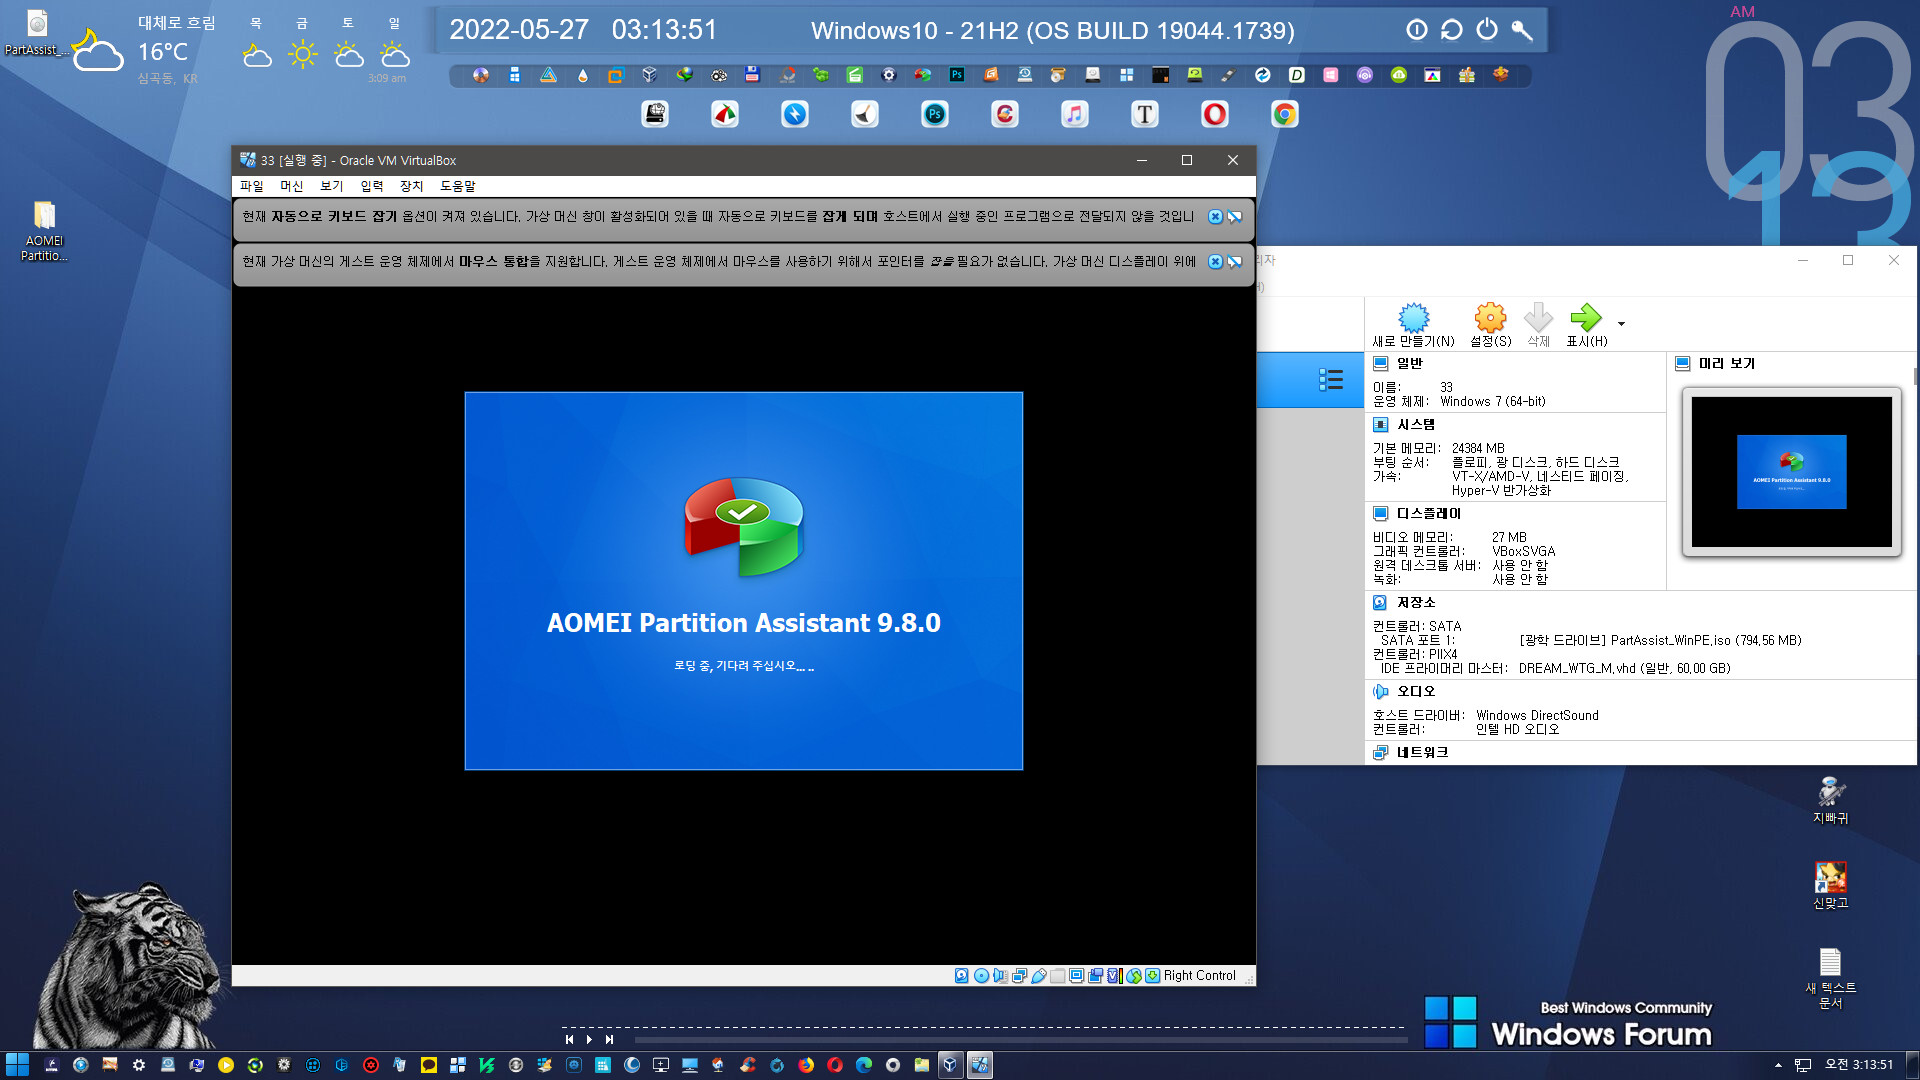
Task: Click the machine tools list menu icon
Action: point(1330,379)
